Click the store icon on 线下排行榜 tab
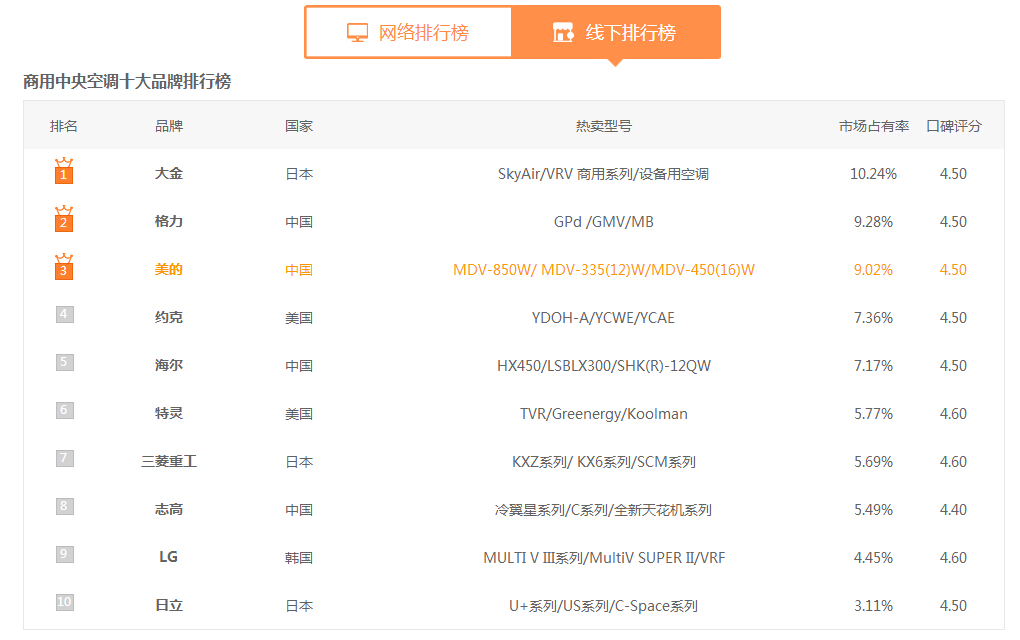The height and width of the screenshot is (640, 1020). 563,32
